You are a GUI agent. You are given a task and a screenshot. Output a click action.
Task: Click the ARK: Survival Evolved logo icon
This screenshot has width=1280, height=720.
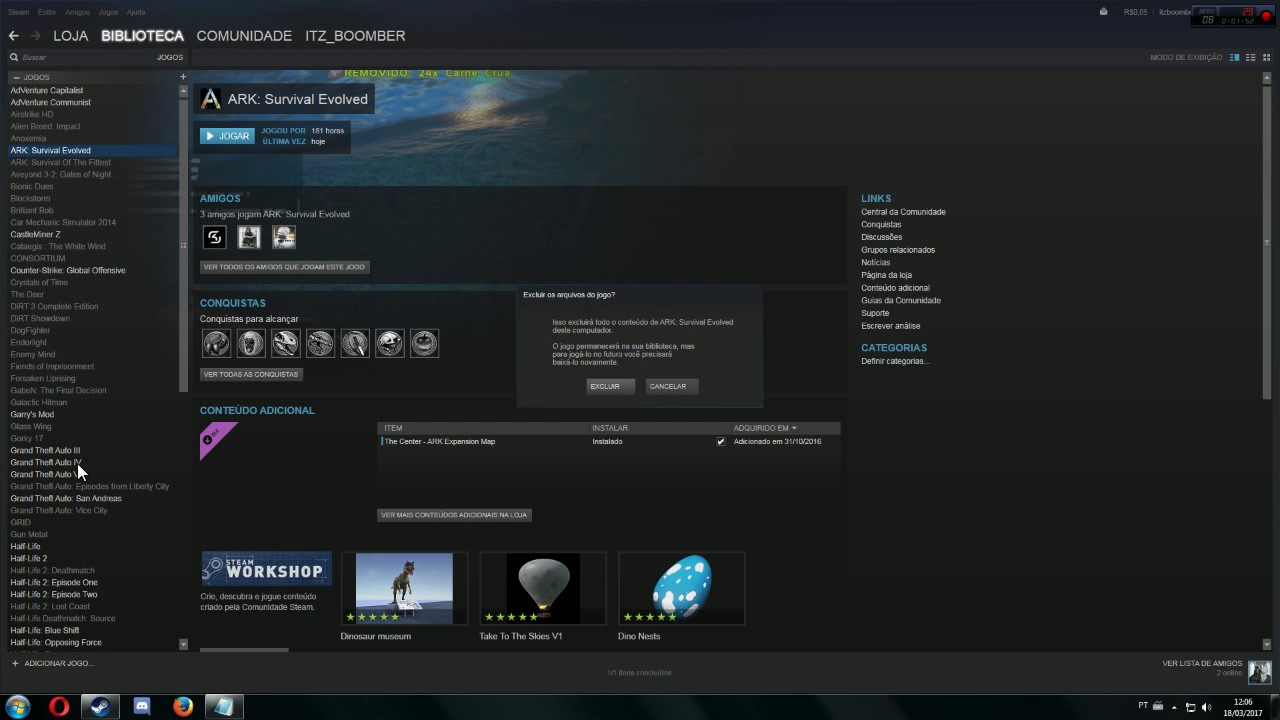click(x=211, y=99)
